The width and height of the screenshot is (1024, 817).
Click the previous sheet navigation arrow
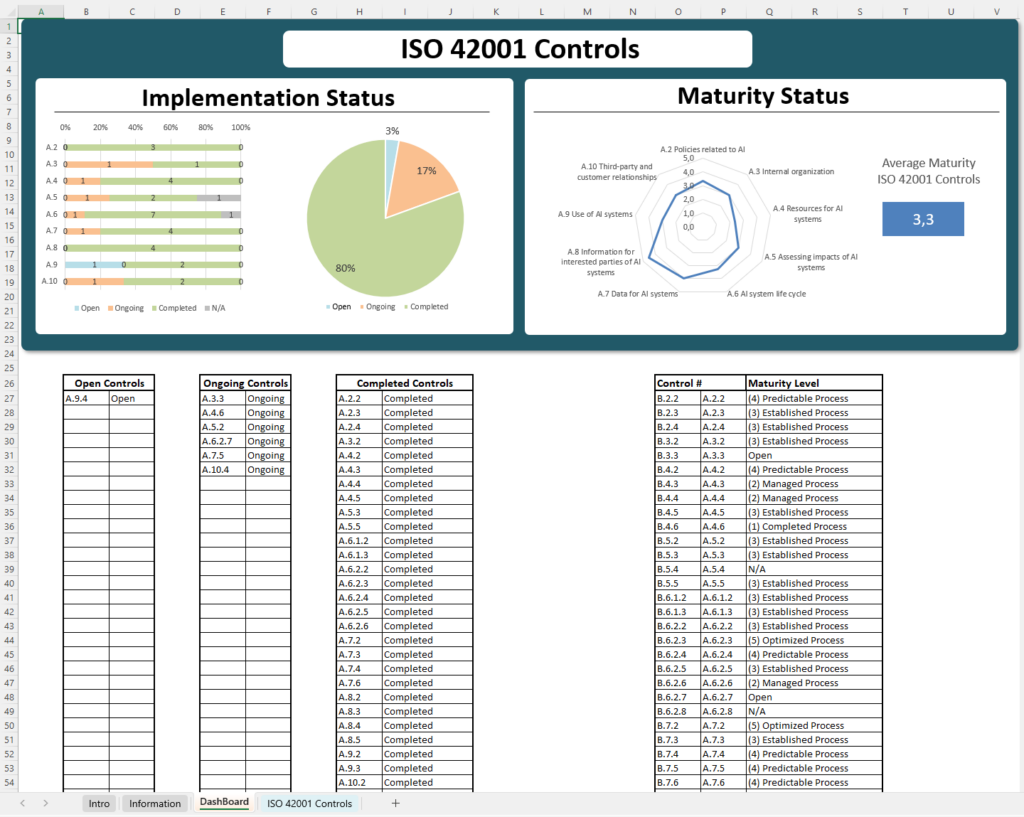pyautogui.click(x=21, y=803)
